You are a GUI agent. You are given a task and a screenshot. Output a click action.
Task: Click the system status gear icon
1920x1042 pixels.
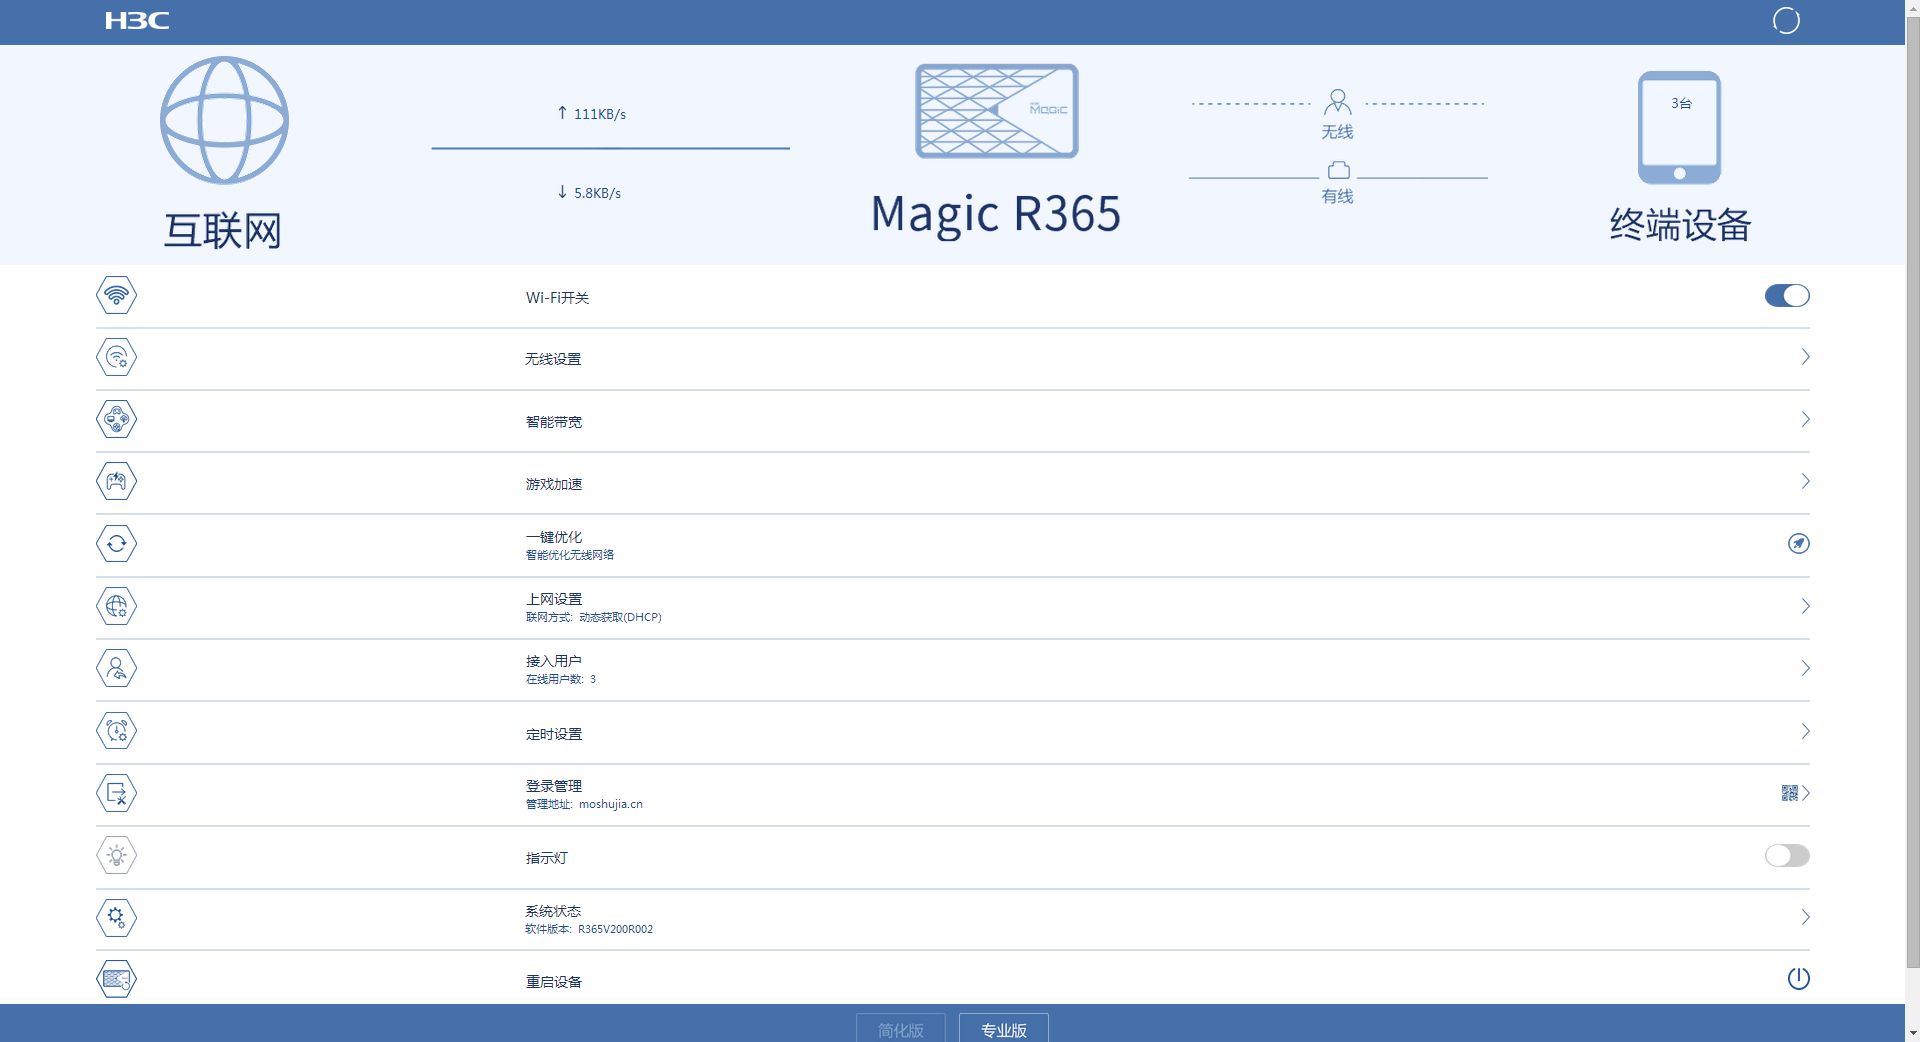click(116, 917)
